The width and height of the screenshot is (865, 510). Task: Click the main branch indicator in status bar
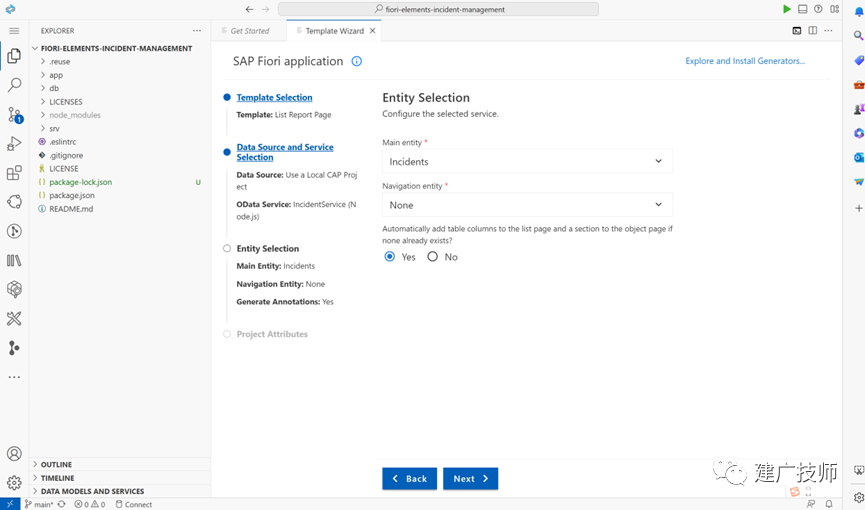(x=39, y=504)
